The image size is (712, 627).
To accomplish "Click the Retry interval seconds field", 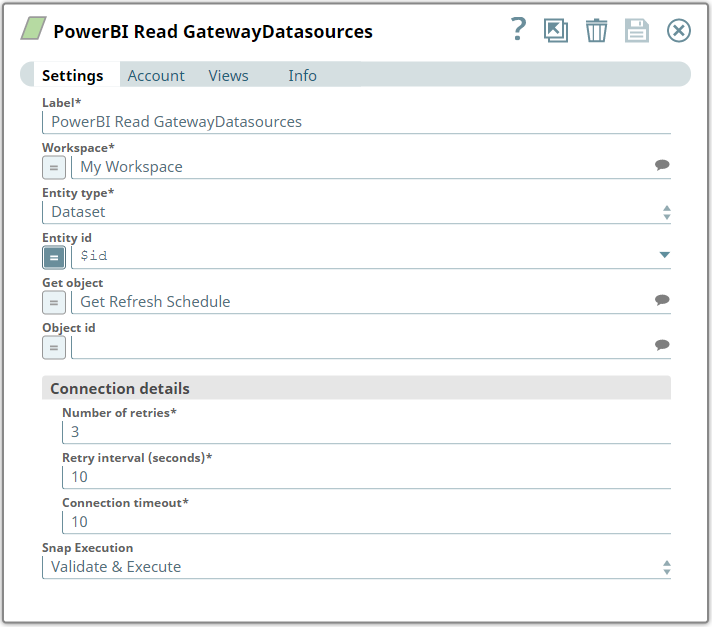I will tap(366, 477).
